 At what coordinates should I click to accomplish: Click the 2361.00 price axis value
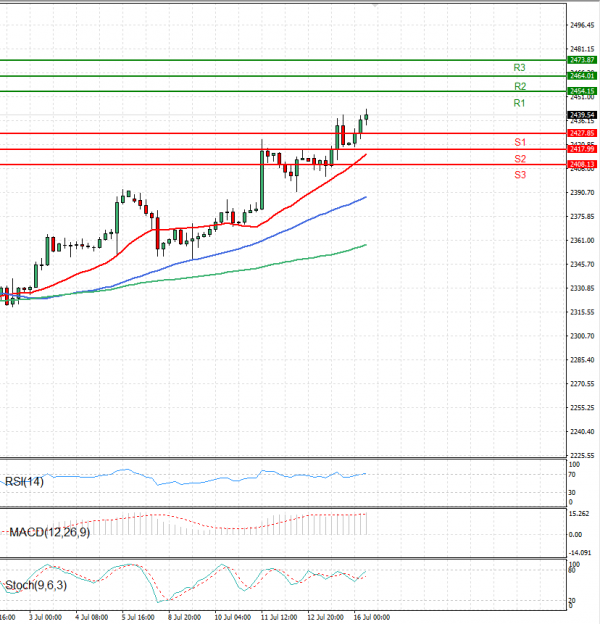[582, 240]
